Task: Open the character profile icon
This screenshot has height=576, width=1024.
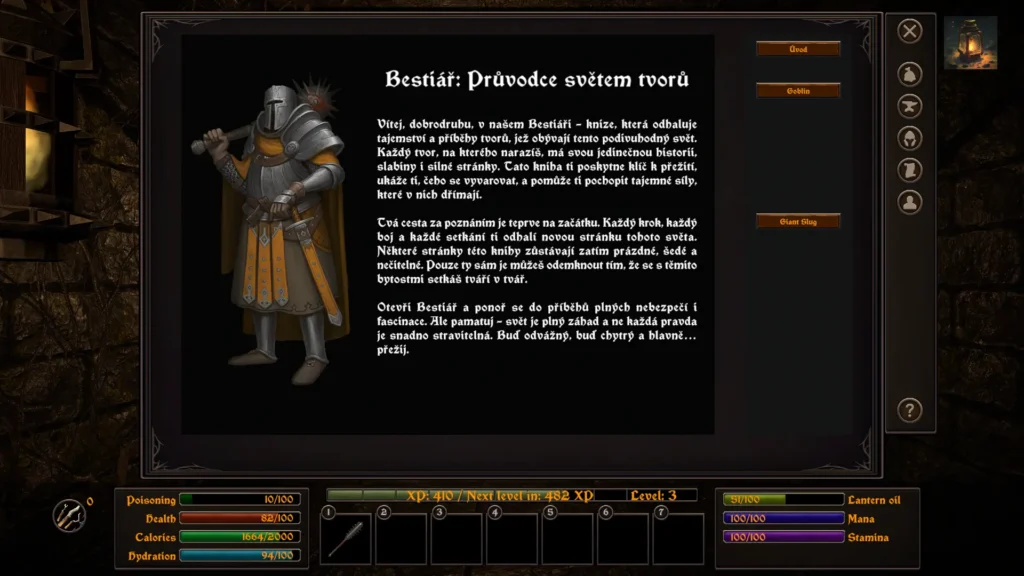Action: click(x=909, y=203)
